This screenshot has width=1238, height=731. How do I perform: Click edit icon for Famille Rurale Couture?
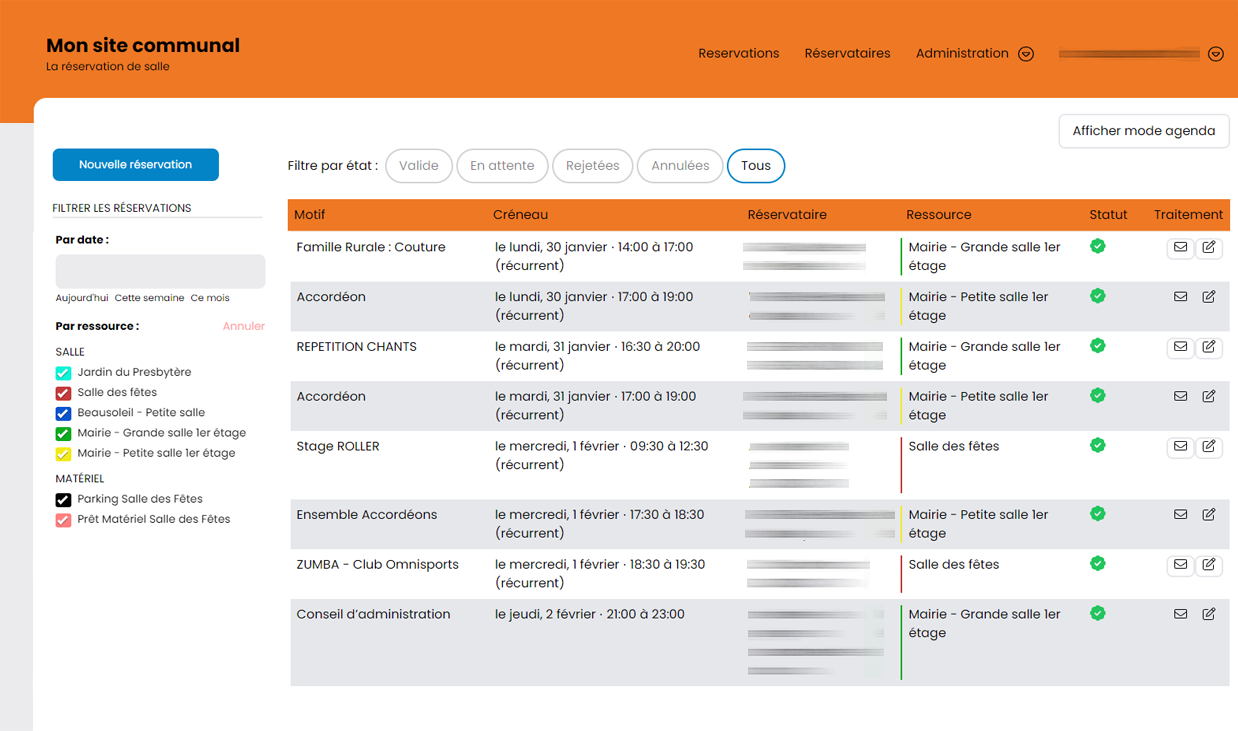coord(1209,247)
